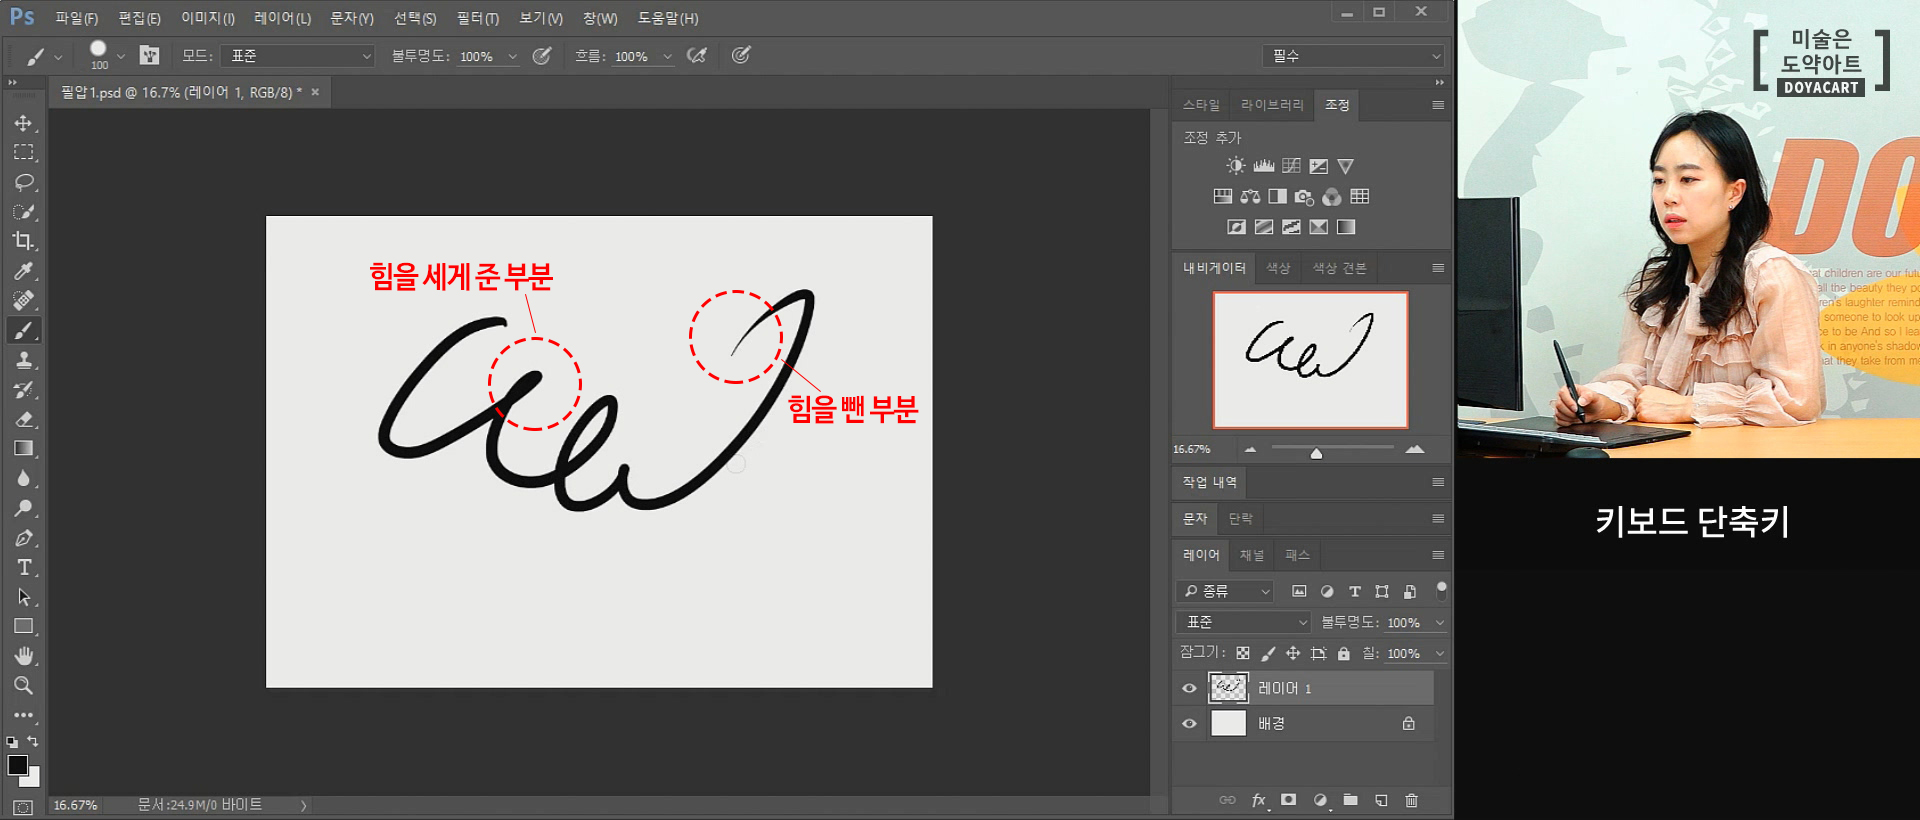This screenshot has height=820, width=1920.
Task: Open the layer filter 종류 dropdown
Action: pyautogui.click(x=1226, y=591)
